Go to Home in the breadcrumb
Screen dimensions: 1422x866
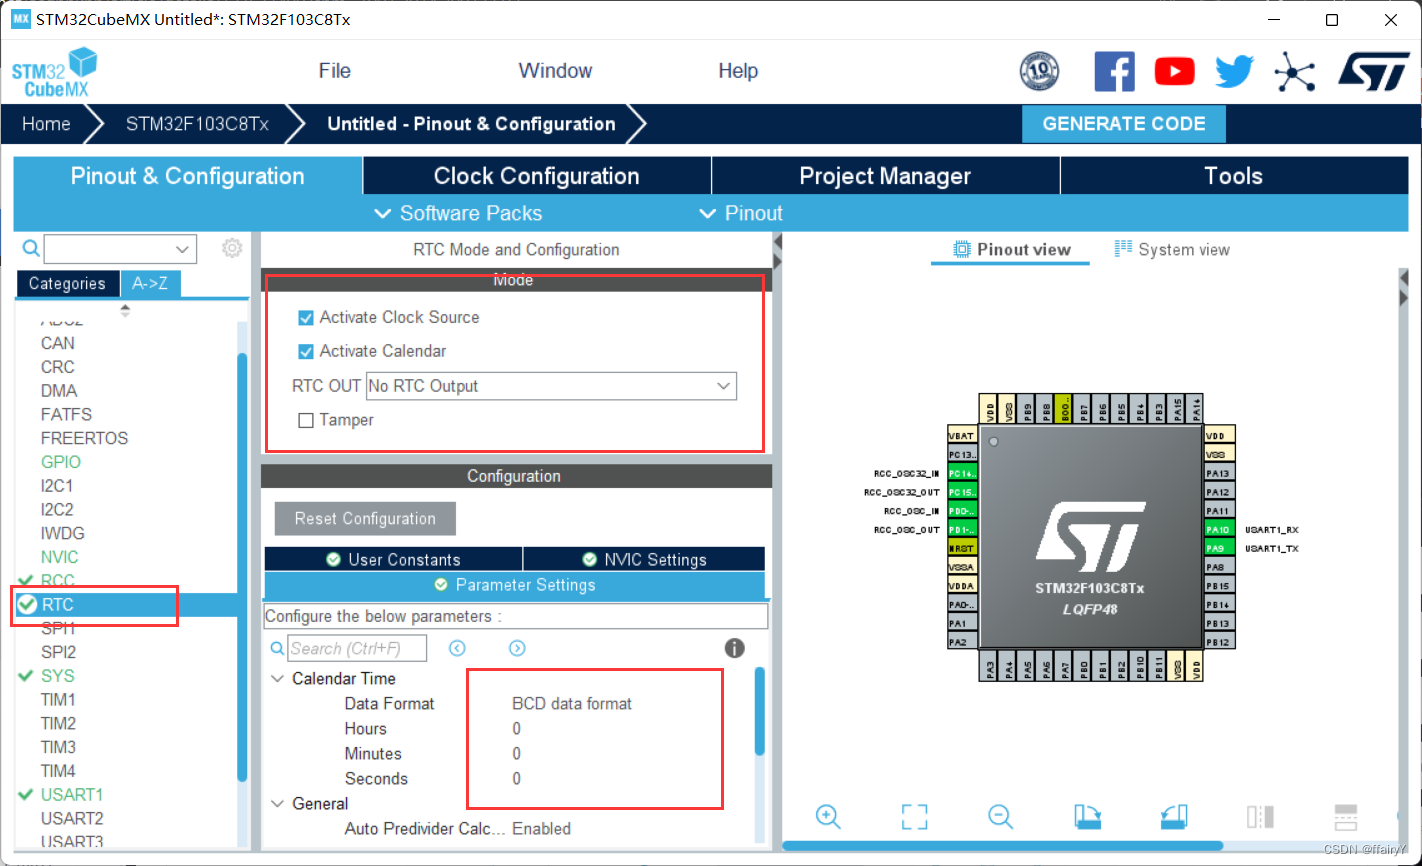[46, 124]
